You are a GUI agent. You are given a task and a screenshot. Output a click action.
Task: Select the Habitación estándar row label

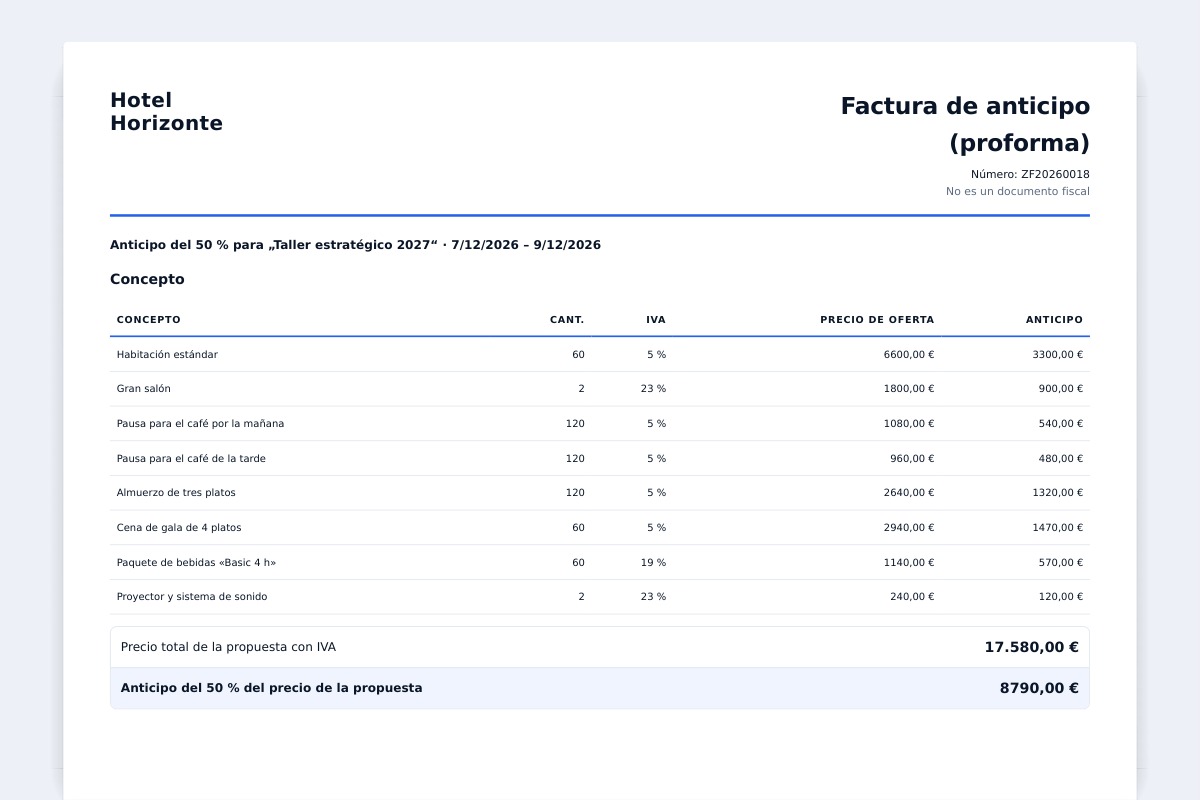(167, 355)
